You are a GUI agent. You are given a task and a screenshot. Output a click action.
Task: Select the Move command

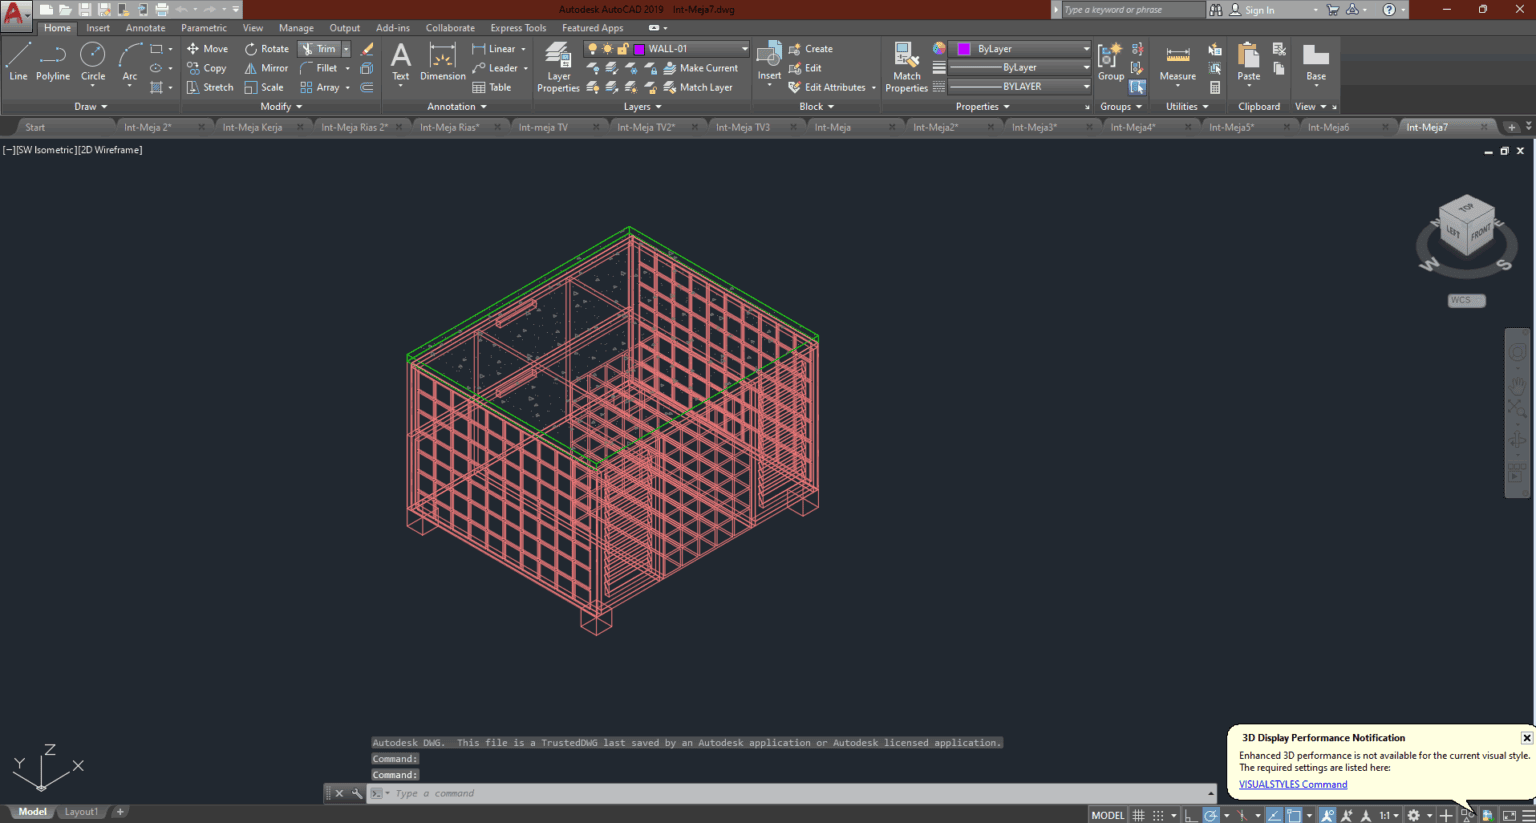click(207, 48)
